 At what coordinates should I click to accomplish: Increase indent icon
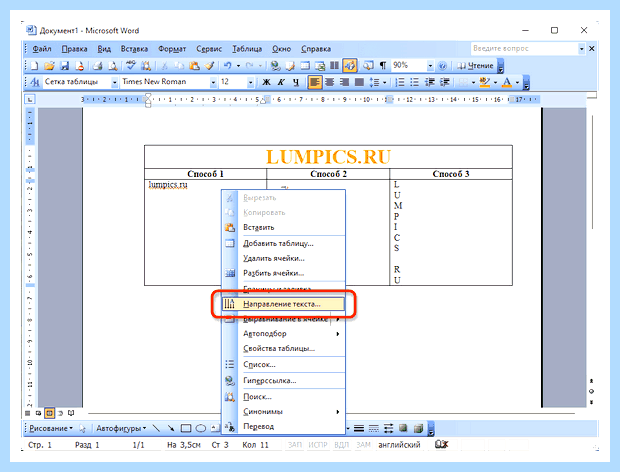(445, 82)
